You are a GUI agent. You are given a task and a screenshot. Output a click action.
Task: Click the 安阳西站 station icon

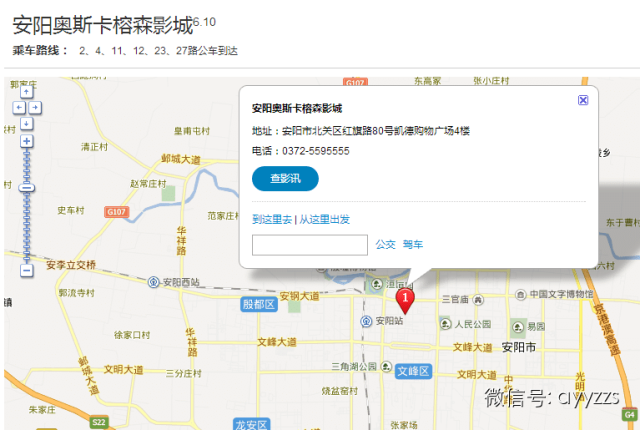click(153, 282)
